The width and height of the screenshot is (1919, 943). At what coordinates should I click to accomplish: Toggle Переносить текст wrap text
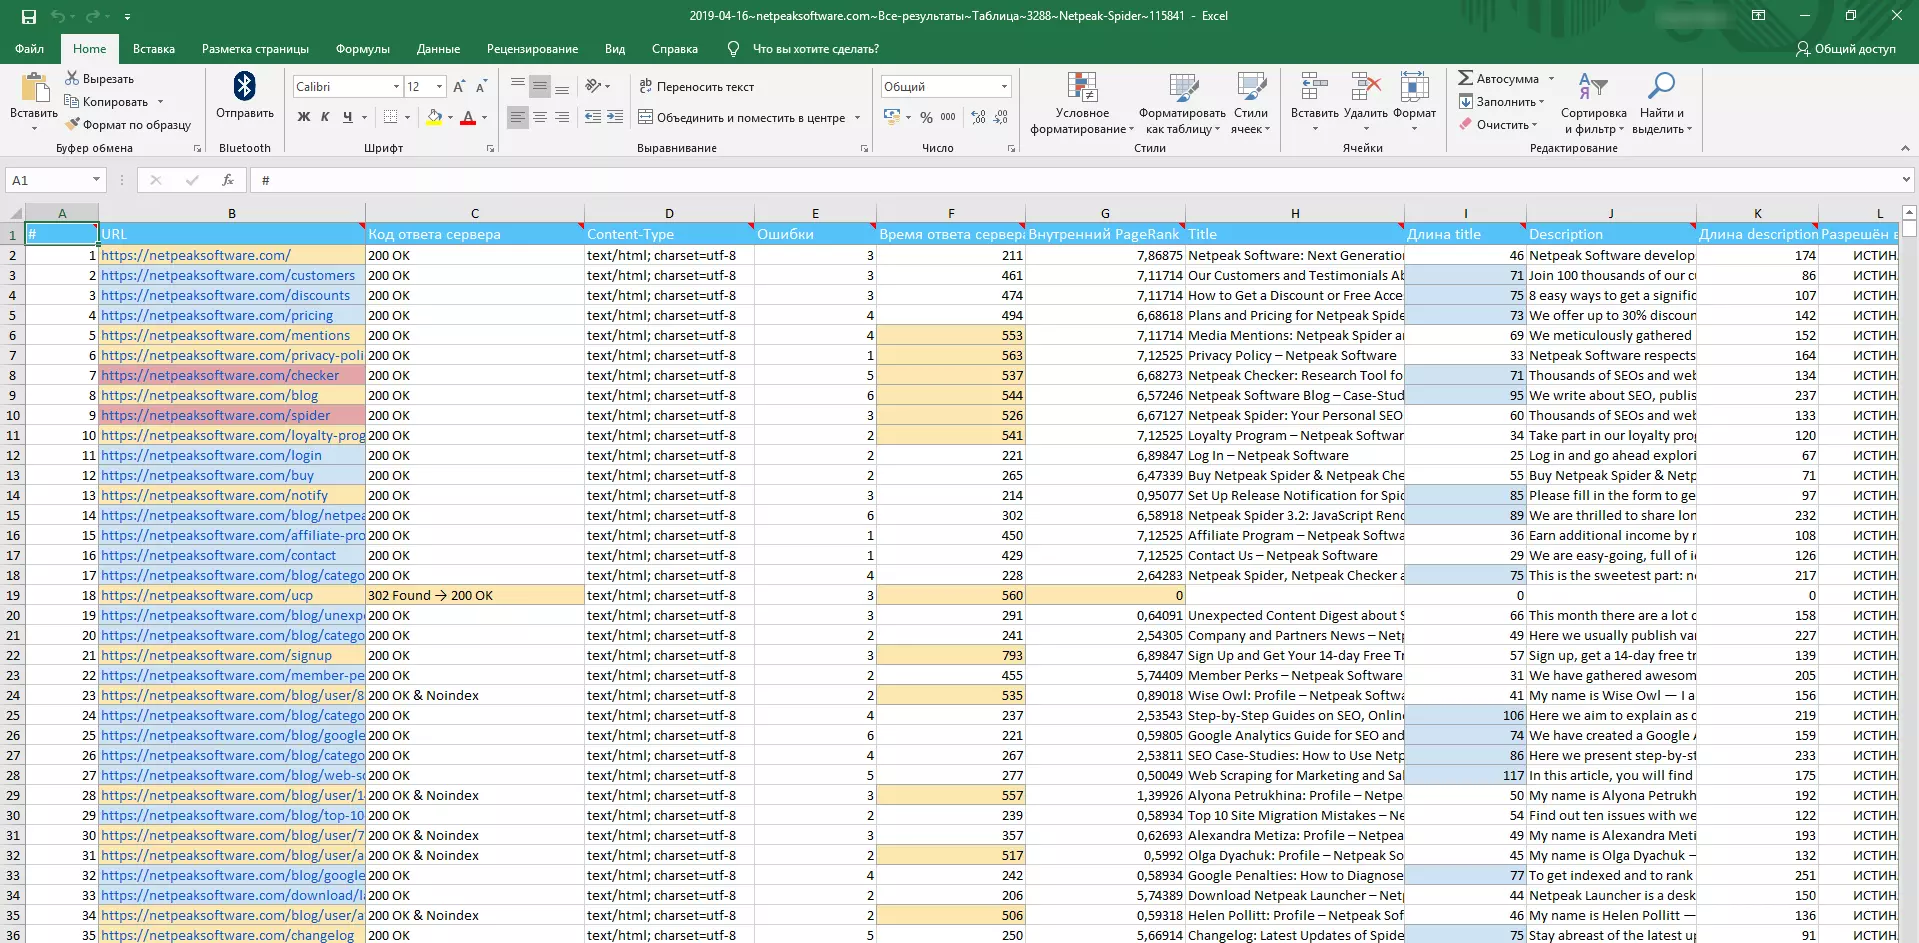[697, 87]
